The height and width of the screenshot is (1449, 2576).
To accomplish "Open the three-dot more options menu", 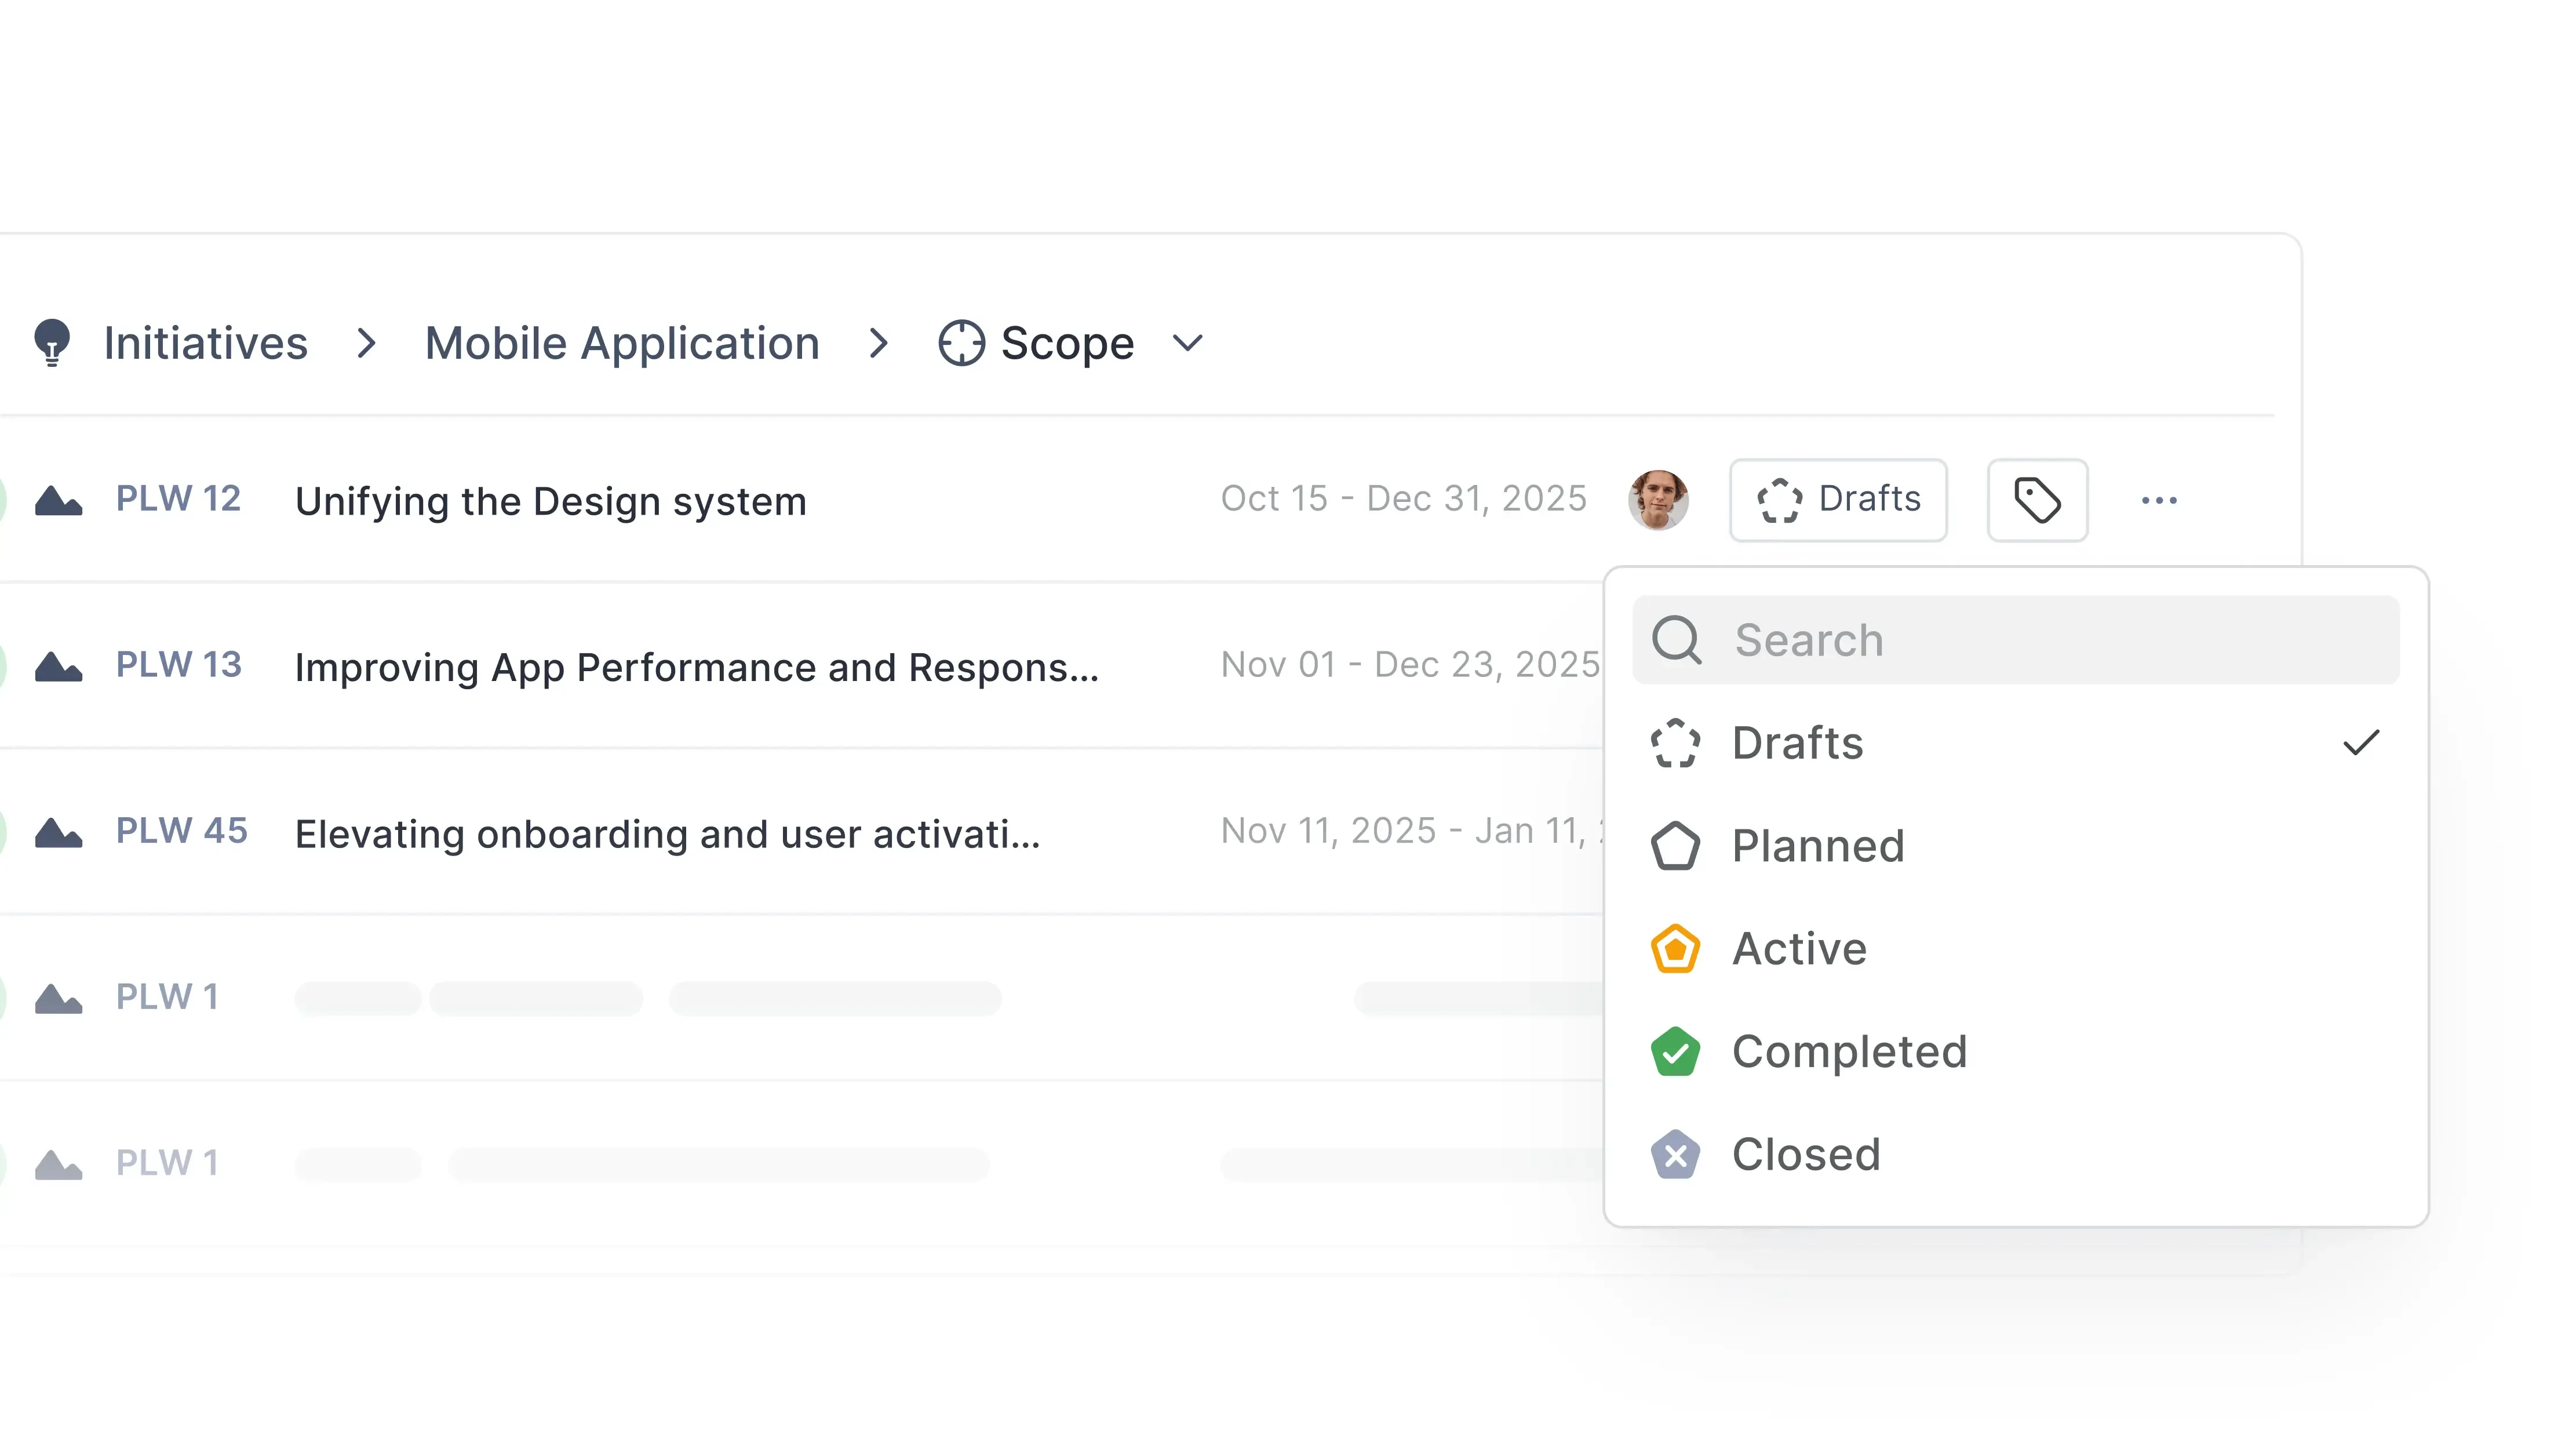I will pos(2159,500).
